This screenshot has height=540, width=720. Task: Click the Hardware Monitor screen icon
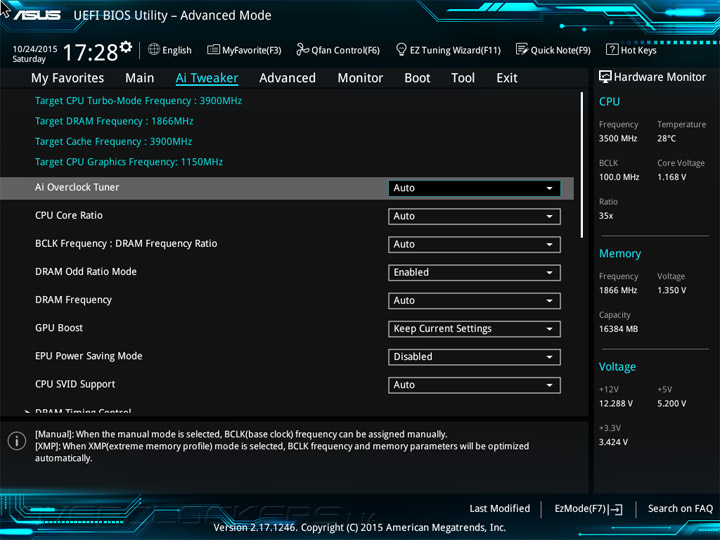pyautogui.click(x=605, y=77)
